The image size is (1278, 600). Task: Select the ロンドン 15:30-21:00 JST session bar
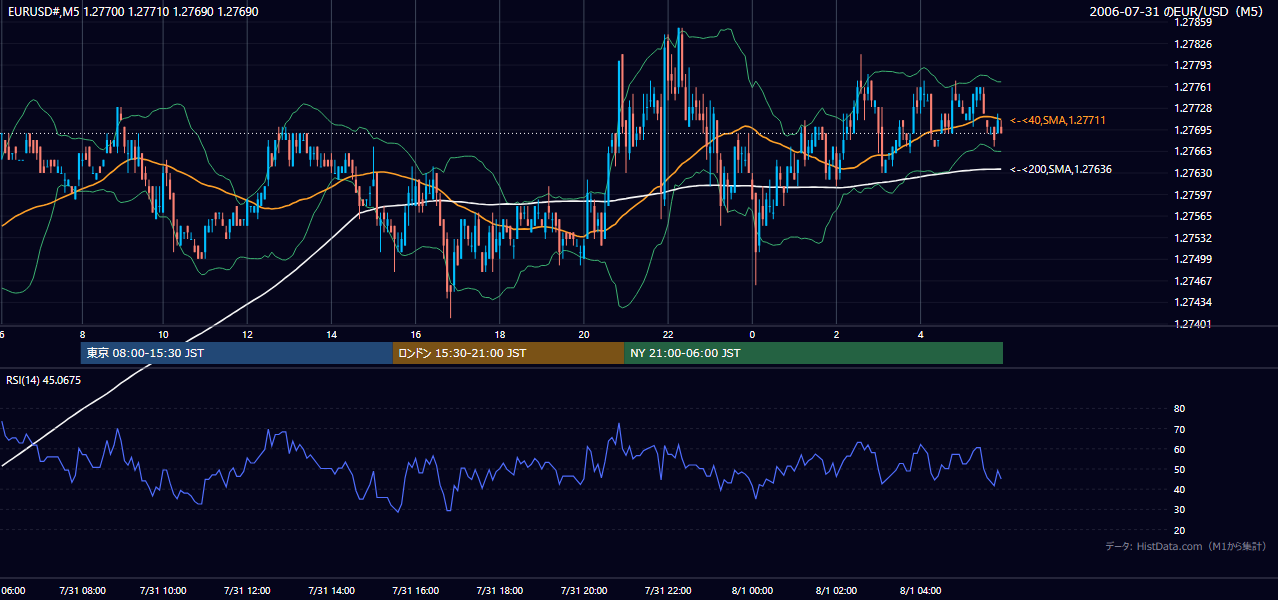coord(508,353)
